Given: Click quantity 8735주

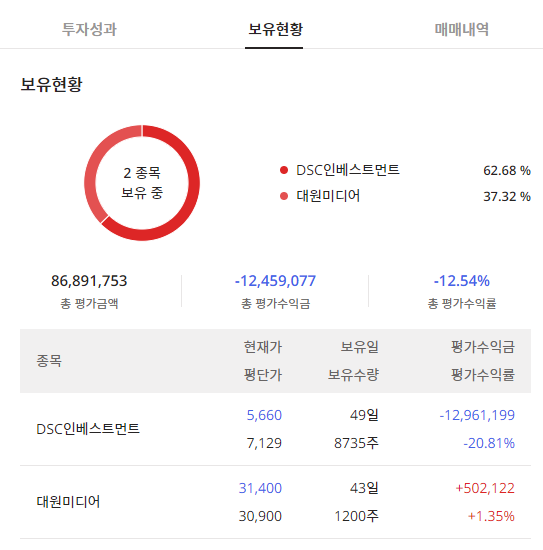Looking at the screenshot, I should tap(356, 443).
